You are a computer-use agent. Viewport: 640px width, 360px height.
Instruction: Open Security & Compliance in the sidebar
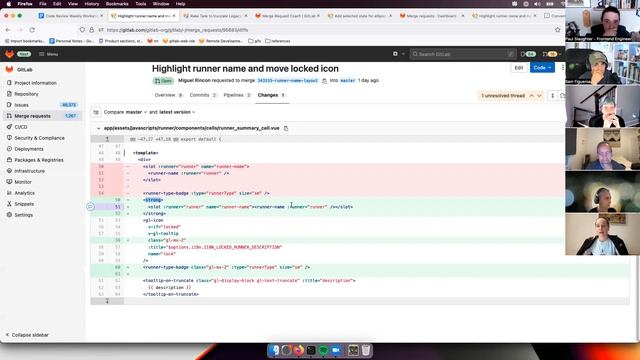[39, 138]
